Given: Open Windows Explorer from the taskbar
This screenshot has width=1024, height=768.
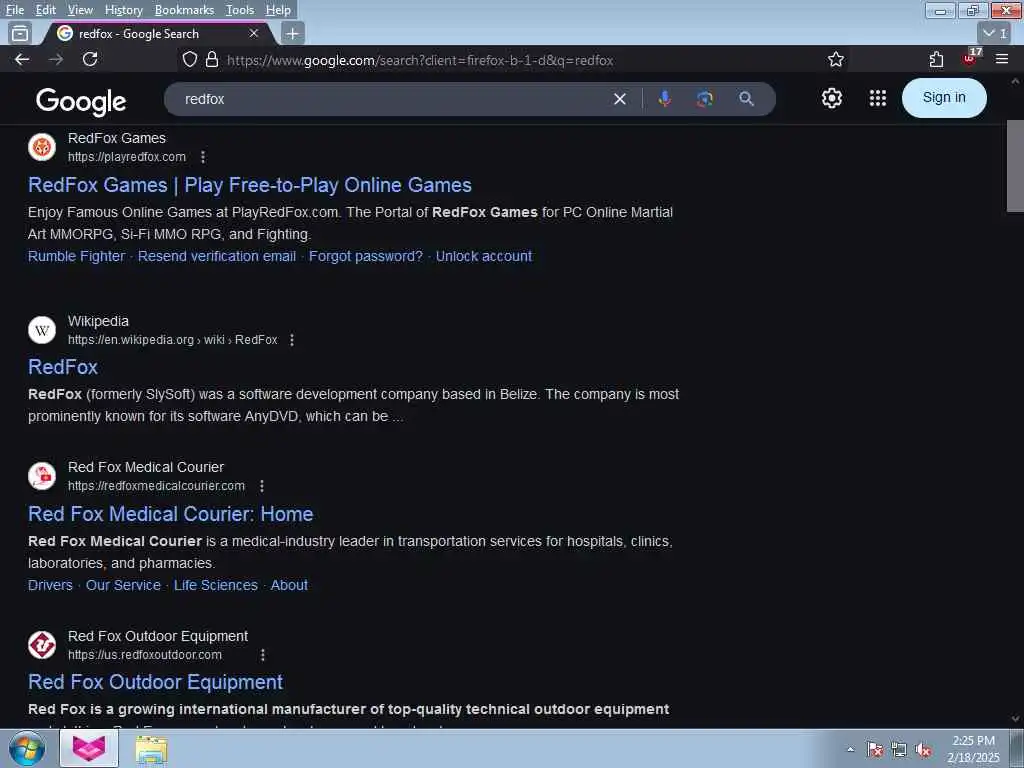Looking at the screenshot, I should coord(152,749).
